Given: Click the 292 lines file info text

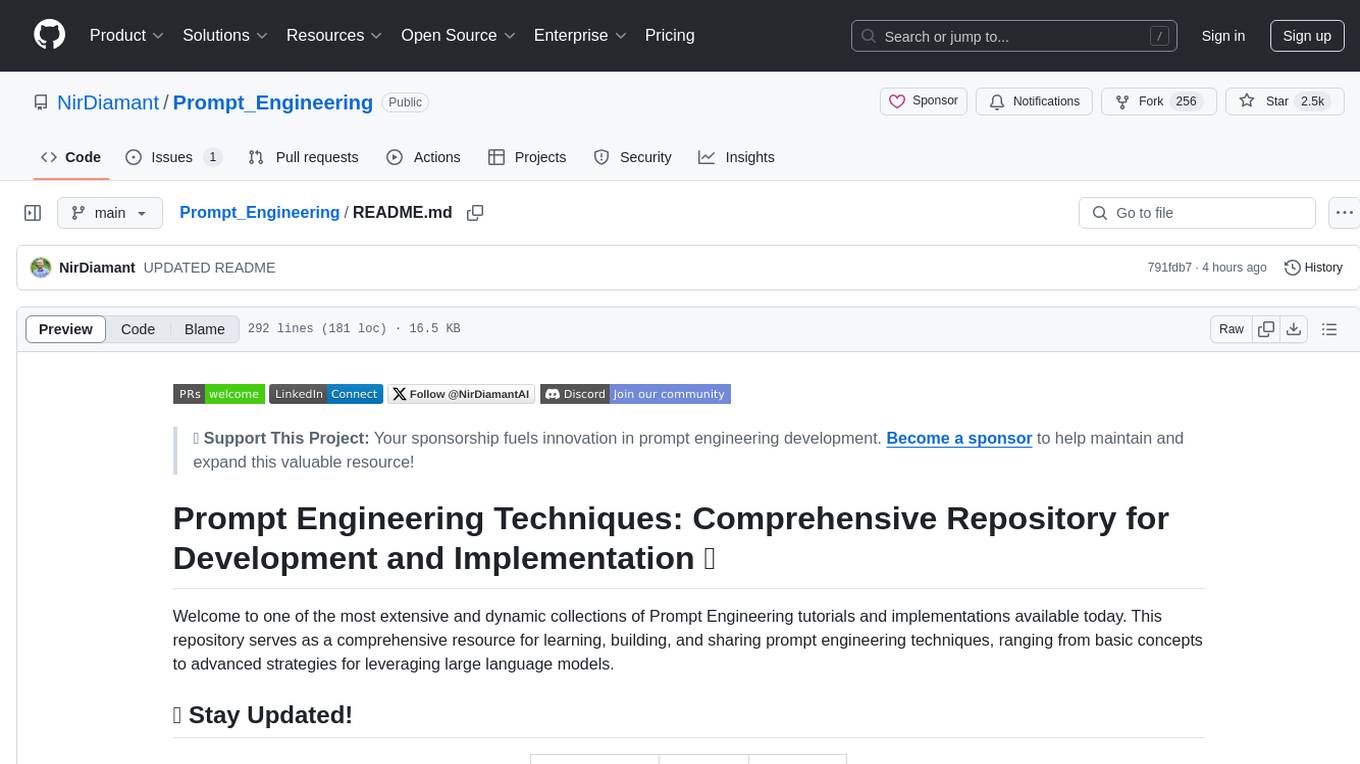Looking at the screenshot, I should pos(354,329).
